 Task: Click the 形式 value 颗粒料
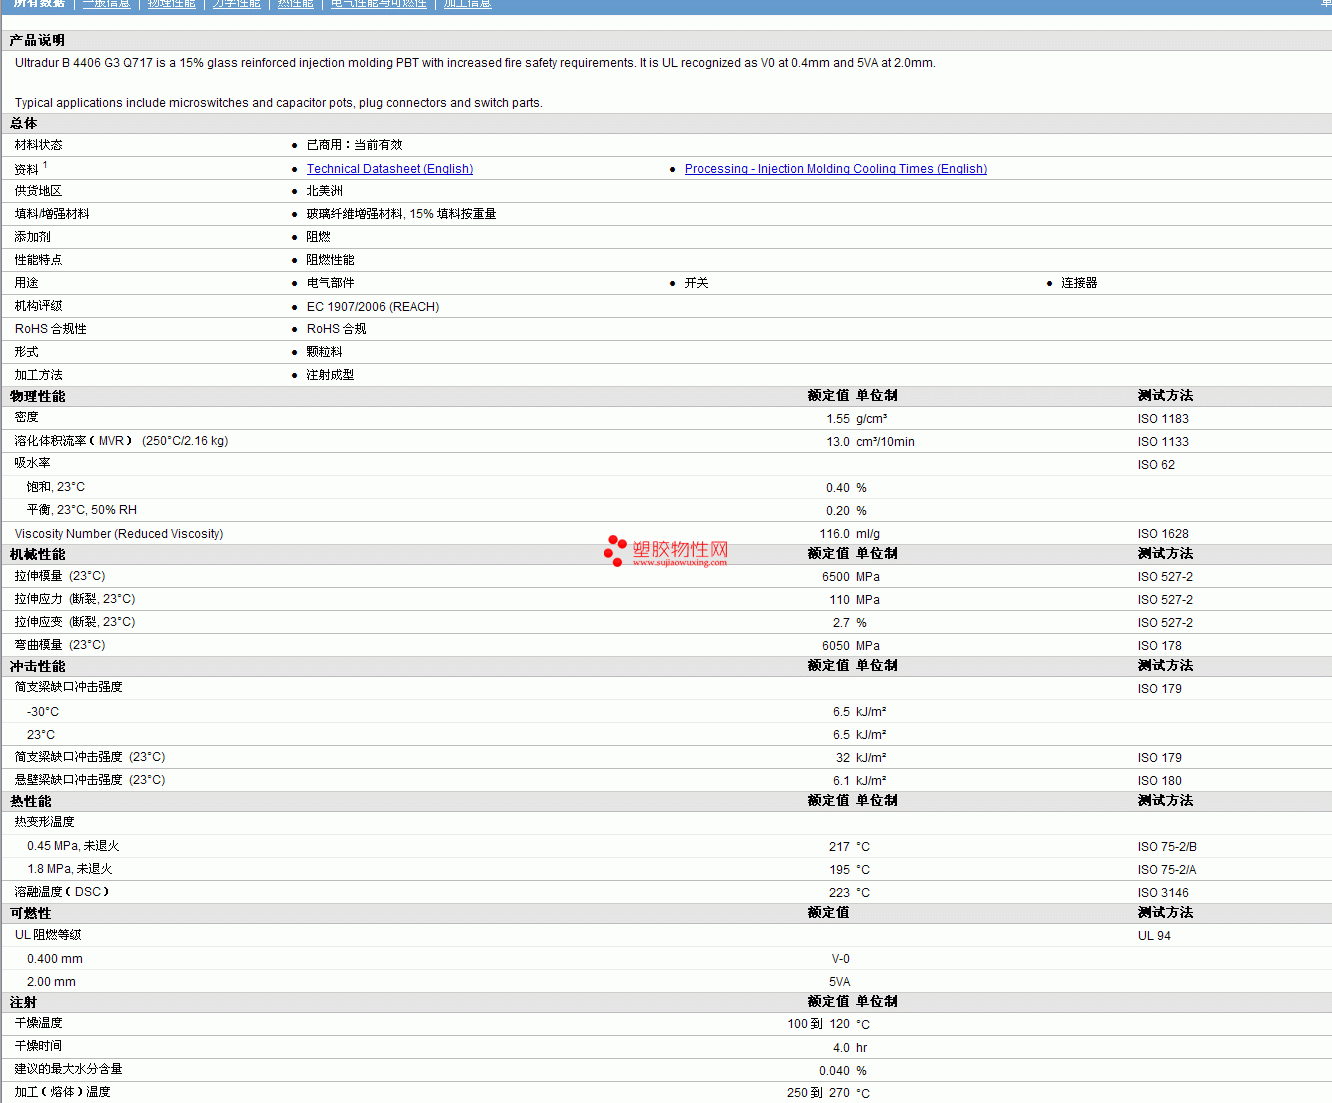[x=325, y=352]
